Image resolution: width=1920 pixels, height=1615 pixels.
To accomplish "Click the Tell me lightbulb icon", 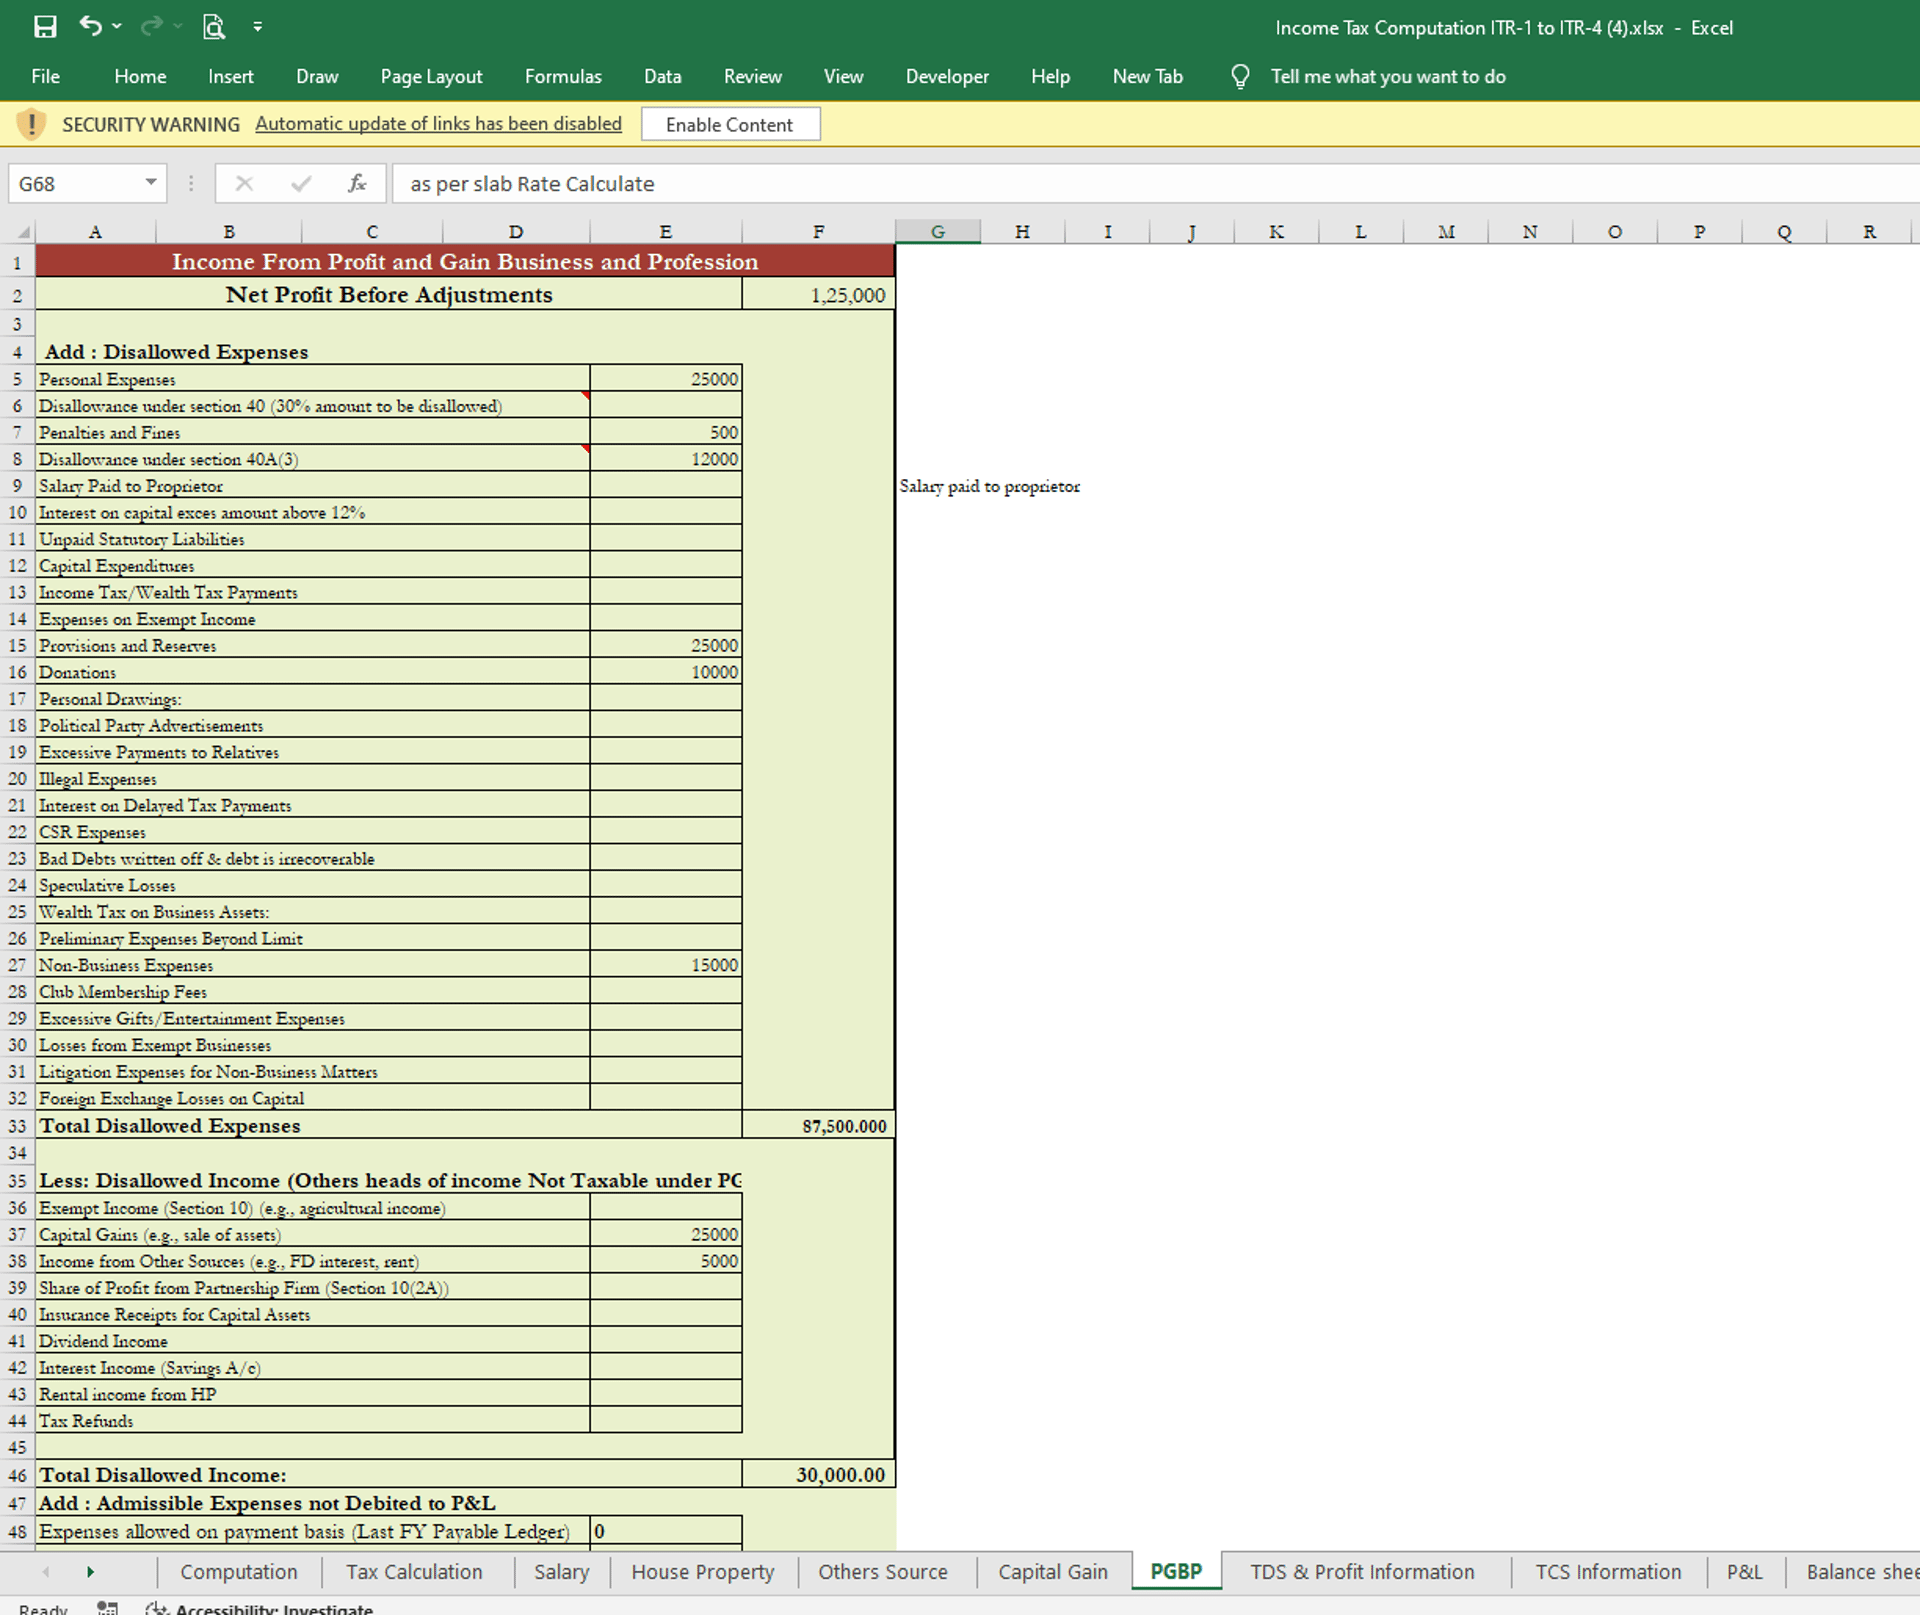I will click(1240, 77).
